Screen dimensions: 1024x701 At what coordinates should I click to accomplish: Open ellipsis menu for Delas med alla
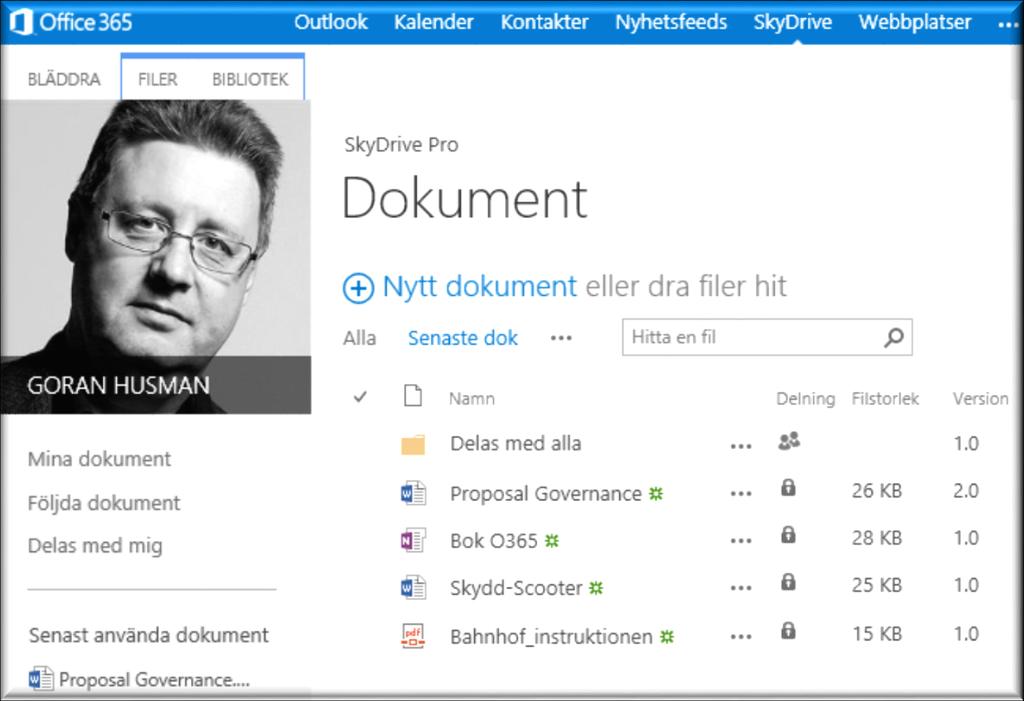tap(741, 447)
